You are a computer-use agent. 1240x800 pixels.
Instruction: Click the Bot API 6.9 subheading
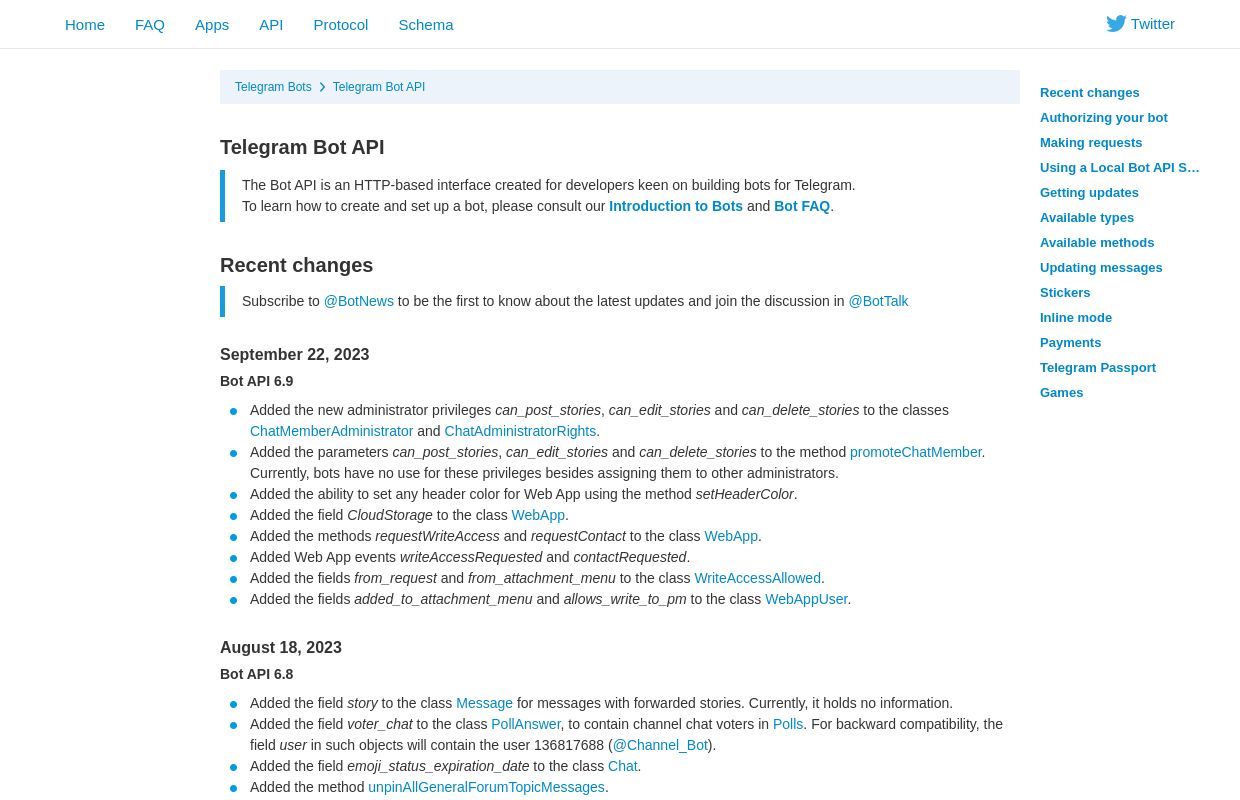tap(257, 381)
